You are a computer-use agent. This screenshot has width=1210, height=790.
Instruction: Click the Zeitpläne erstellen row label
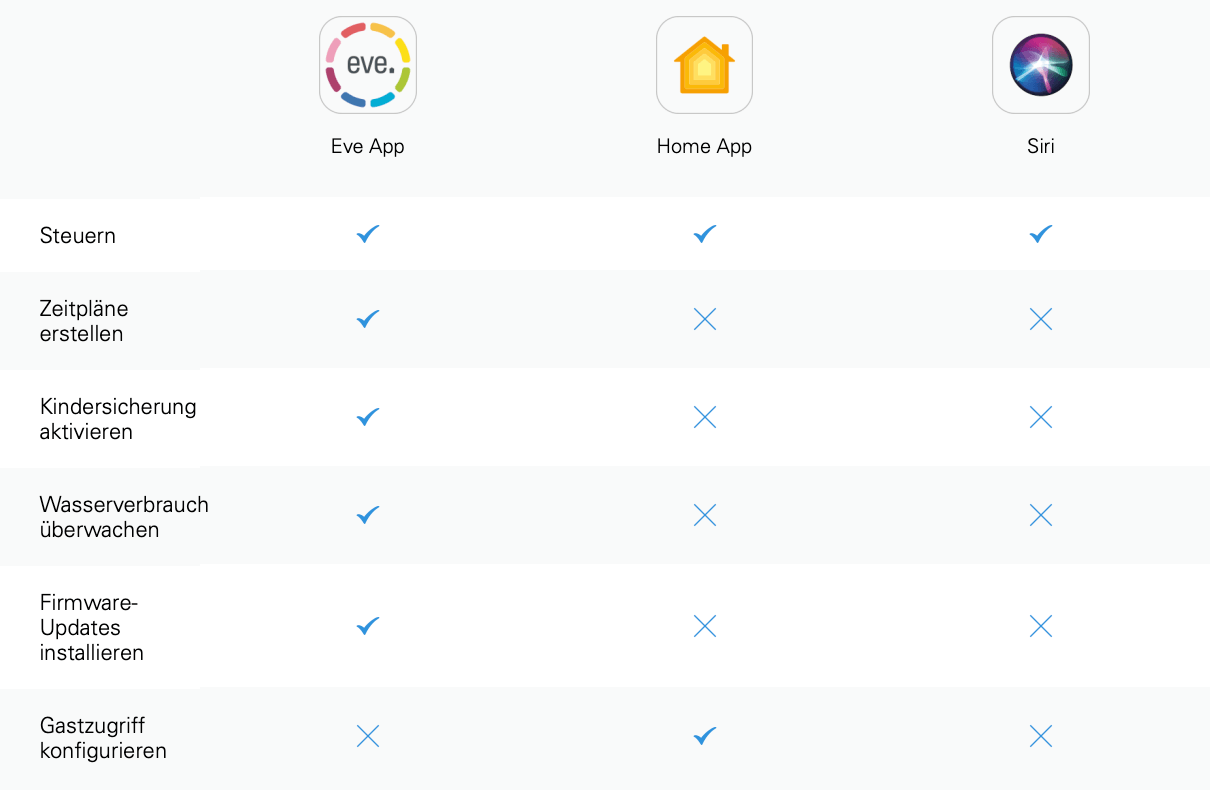click(x=84, y=321)
